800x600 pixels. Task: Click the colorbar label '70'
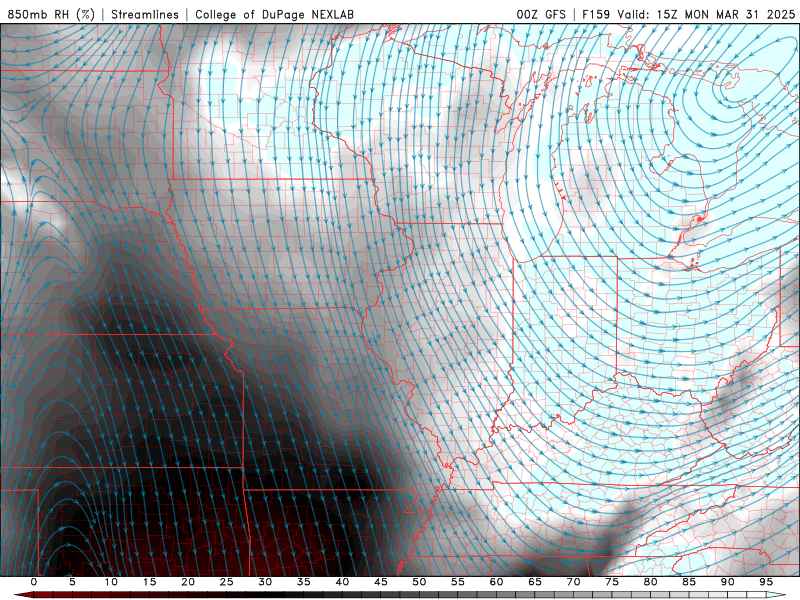click(x=573, y=582)
